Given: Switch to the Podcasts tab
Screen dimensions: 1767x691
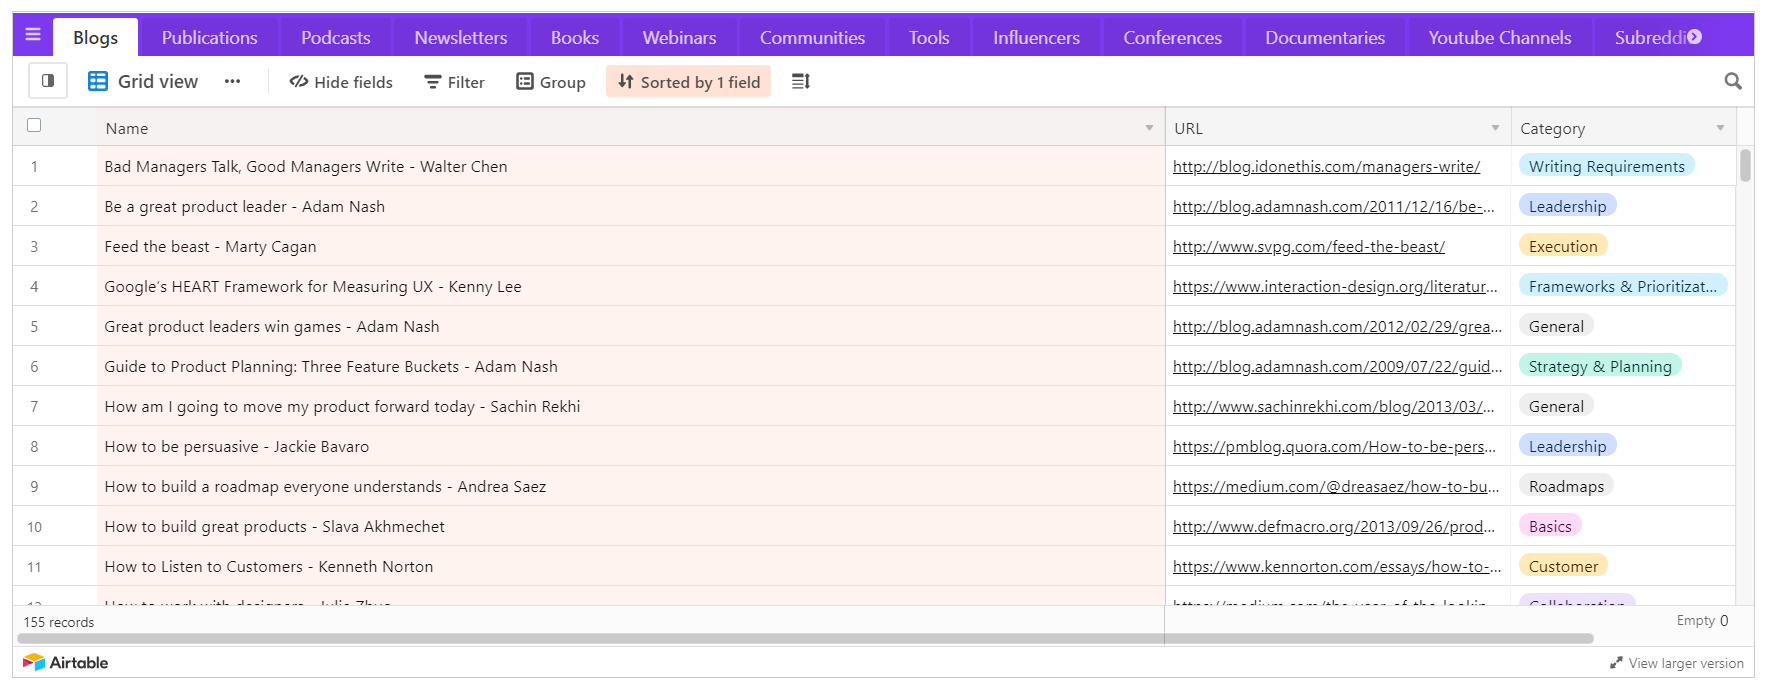Looking at the screenshot, I should pyautogui.click(x=336, y=37).
